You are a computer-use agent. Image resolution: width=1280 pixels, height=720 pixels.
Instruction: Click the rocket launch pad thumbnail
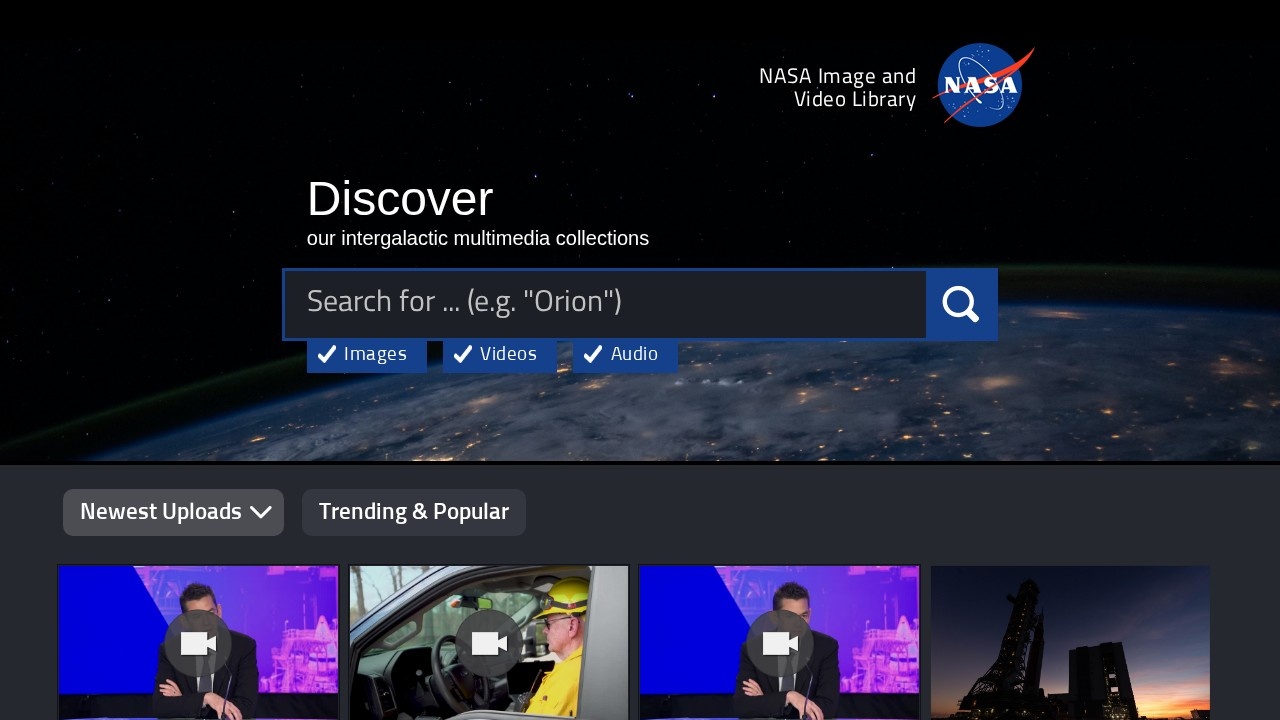pyautogui.click(x=1069, y=643)
